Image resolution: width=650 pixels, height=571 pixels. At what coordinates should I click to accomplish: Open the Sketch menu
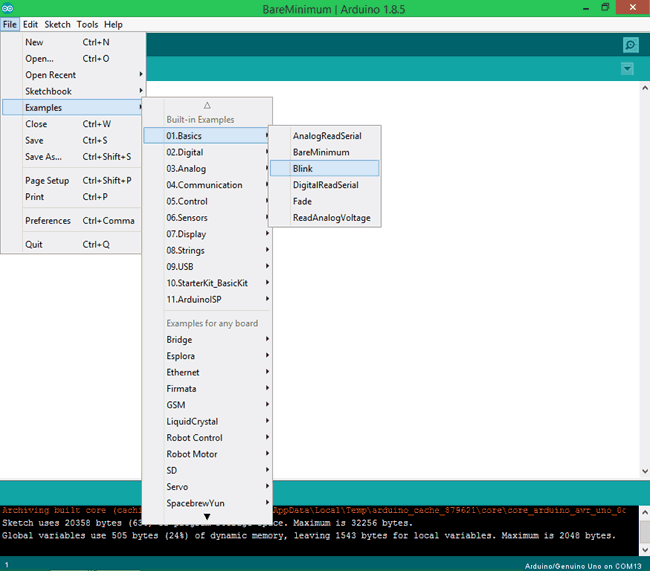point(58,24)
